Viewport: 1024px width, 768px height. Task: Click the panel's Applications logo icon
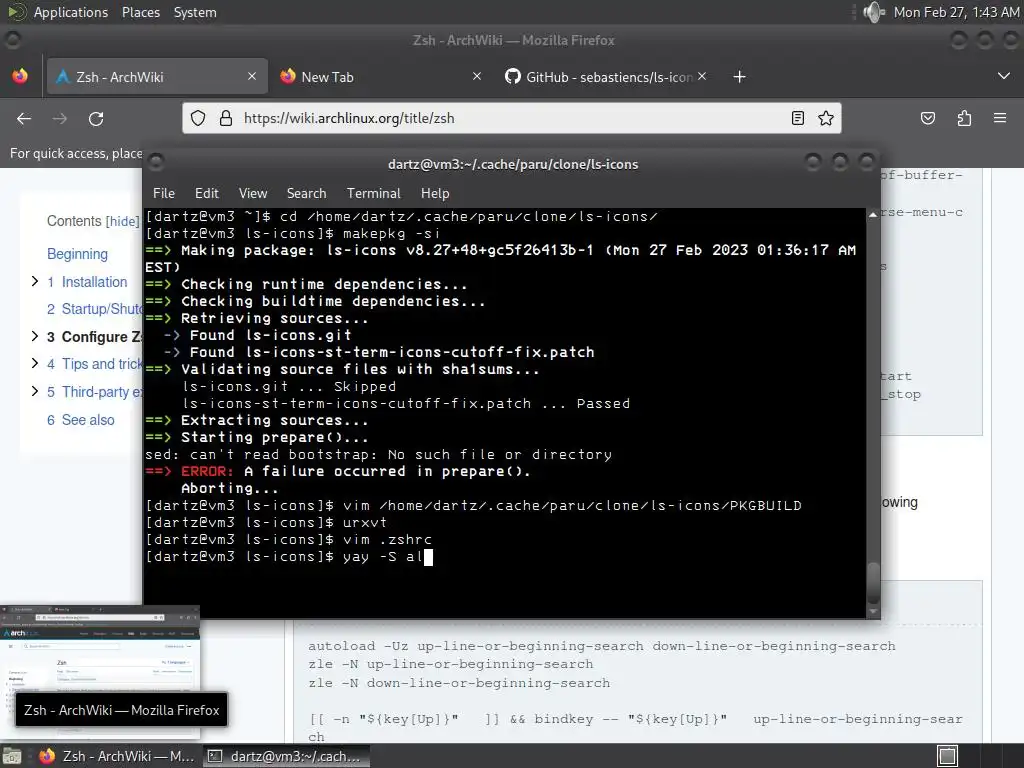point(17,12)
